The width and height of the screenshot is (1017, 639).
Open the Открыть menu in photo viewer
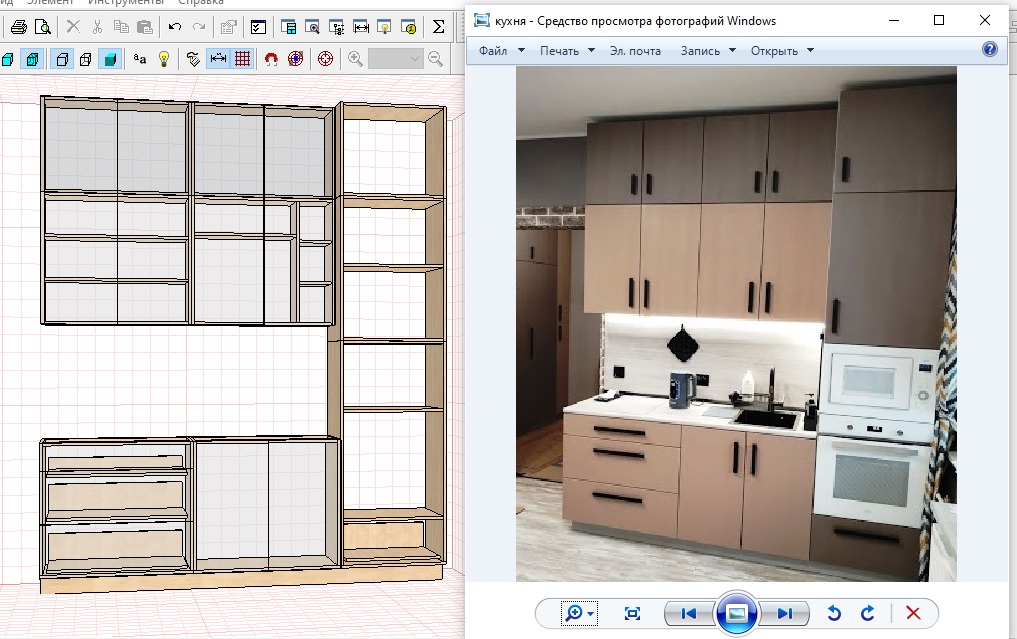coord(782,51)
